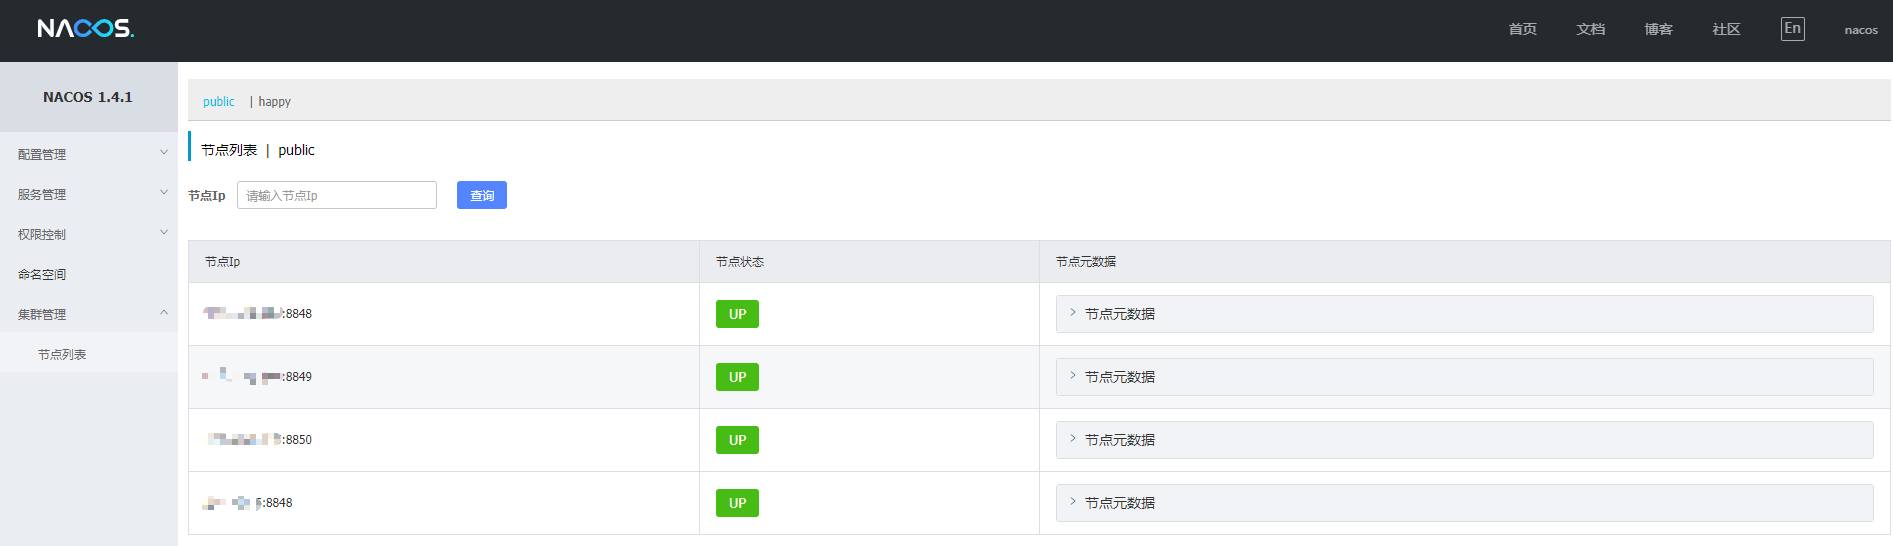
Task: Expand the 权限控制 menu chevron
Action: click(x=164, y=233)
